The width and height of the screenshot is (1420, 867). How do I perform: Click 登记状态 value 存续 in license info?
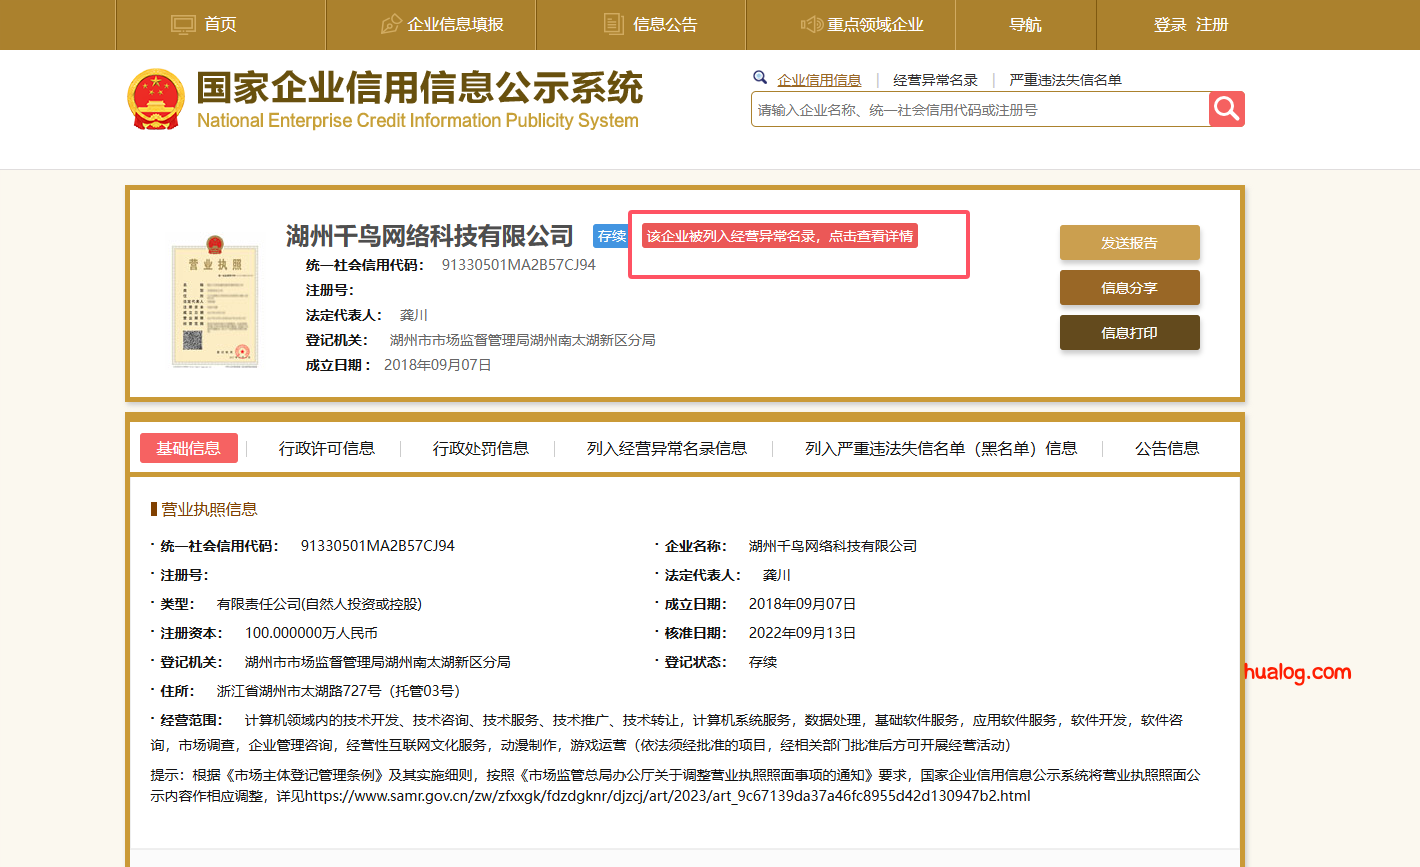pos(763,662)
